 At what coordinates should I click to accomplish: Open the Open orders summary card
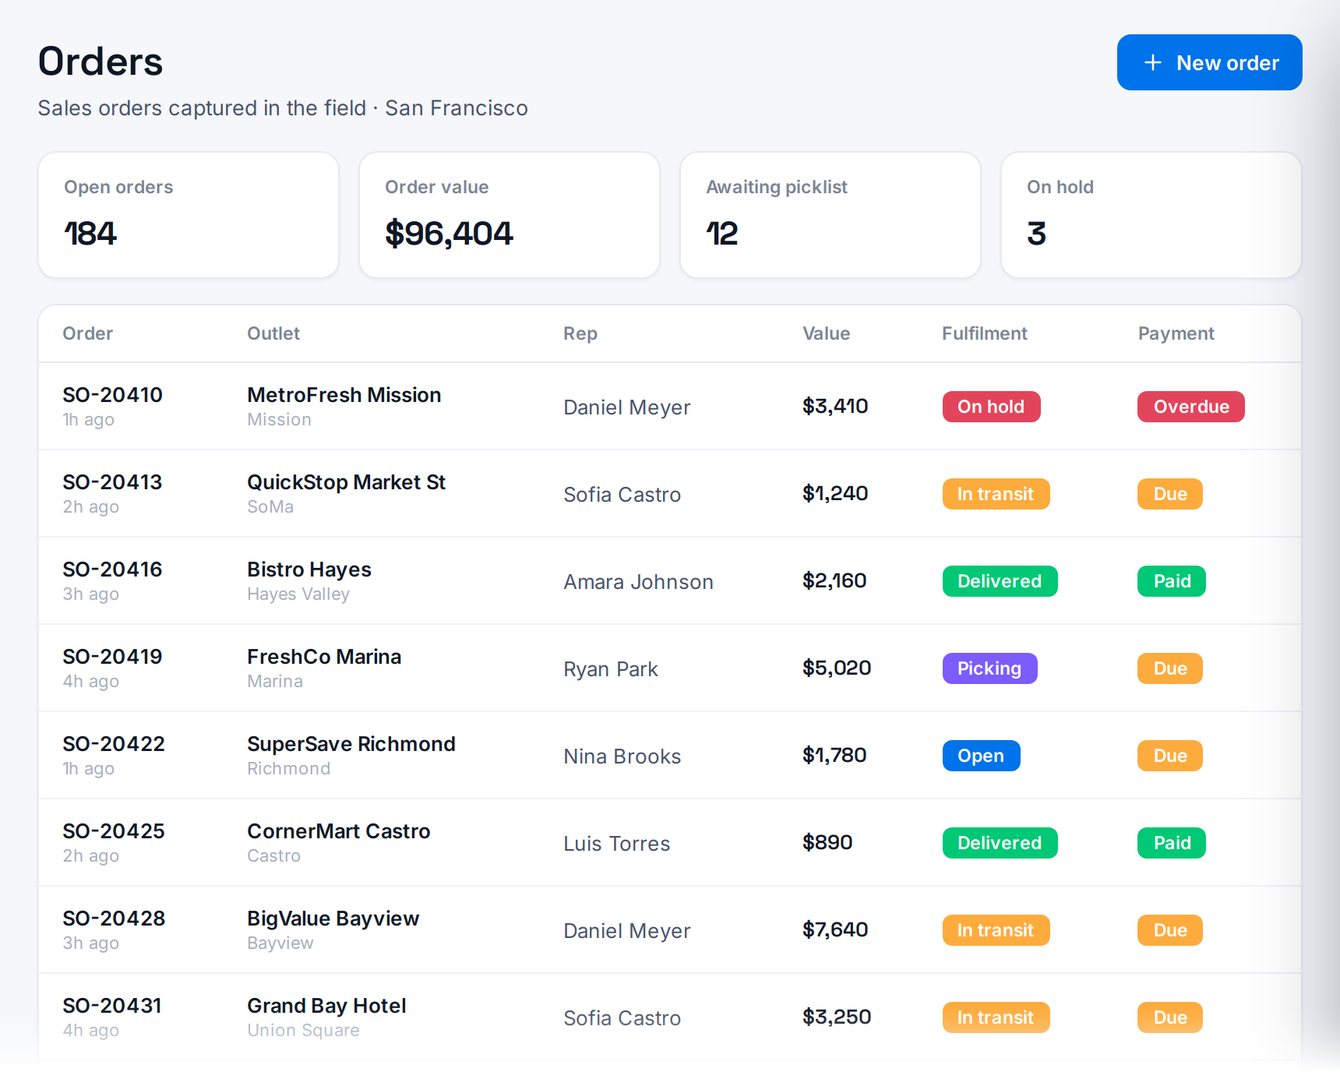point(188,215)
